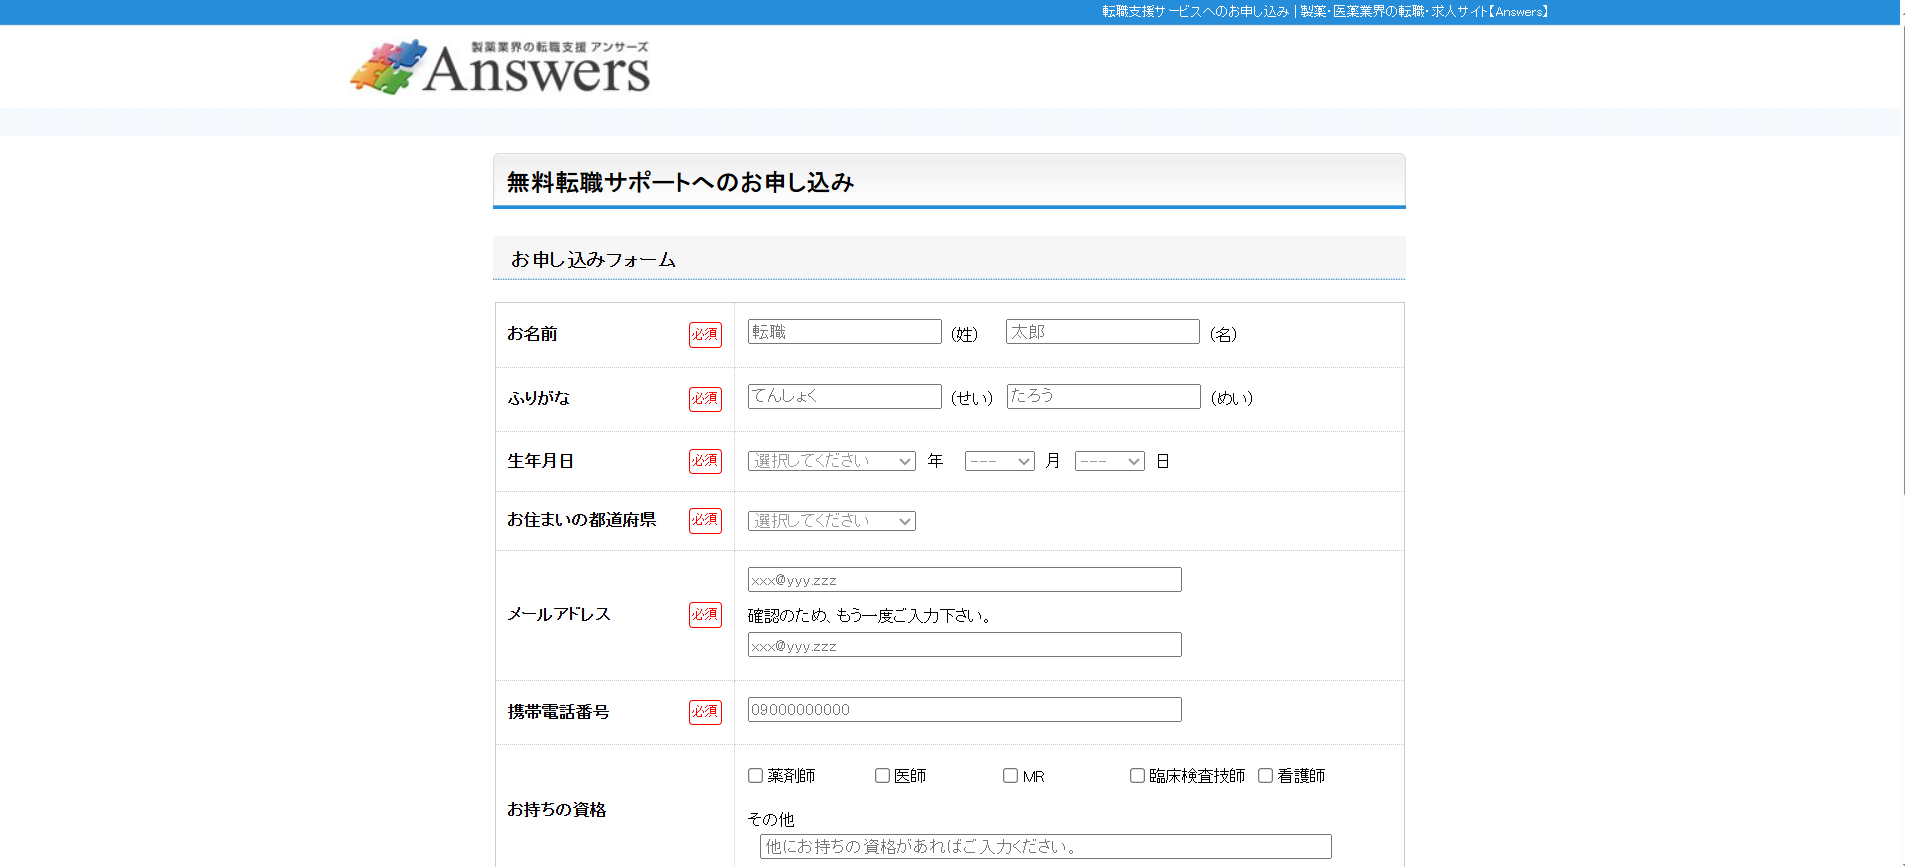The height and width of the screenshot is (867, 1905).
Task: Check the 医師 checkbox
Action: 882,776
